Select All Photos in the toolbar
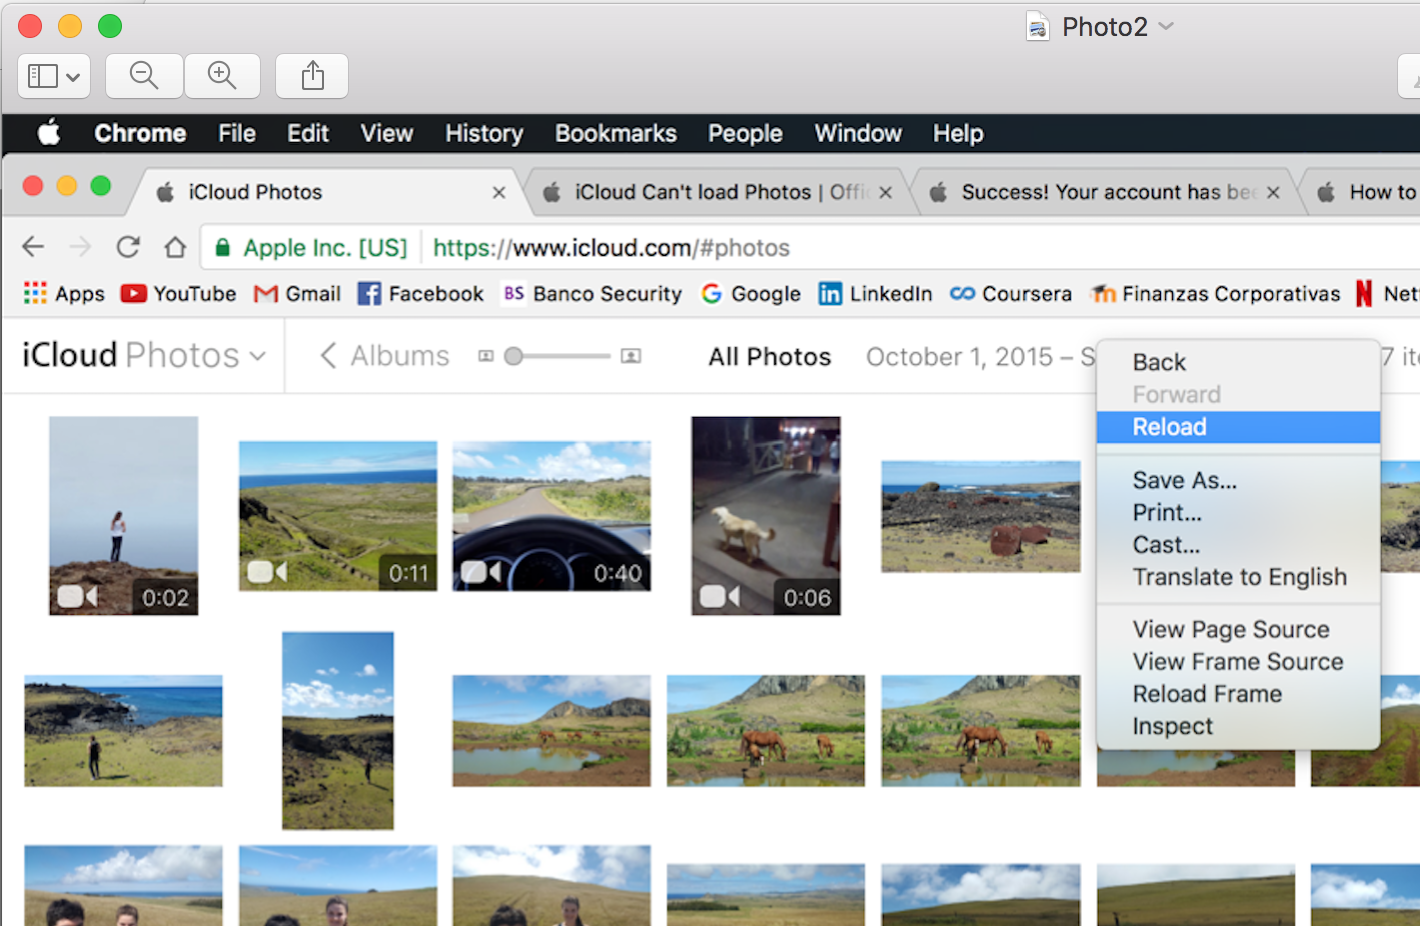The width and height of the screenshot is (1420, 926). pos(768,356)
